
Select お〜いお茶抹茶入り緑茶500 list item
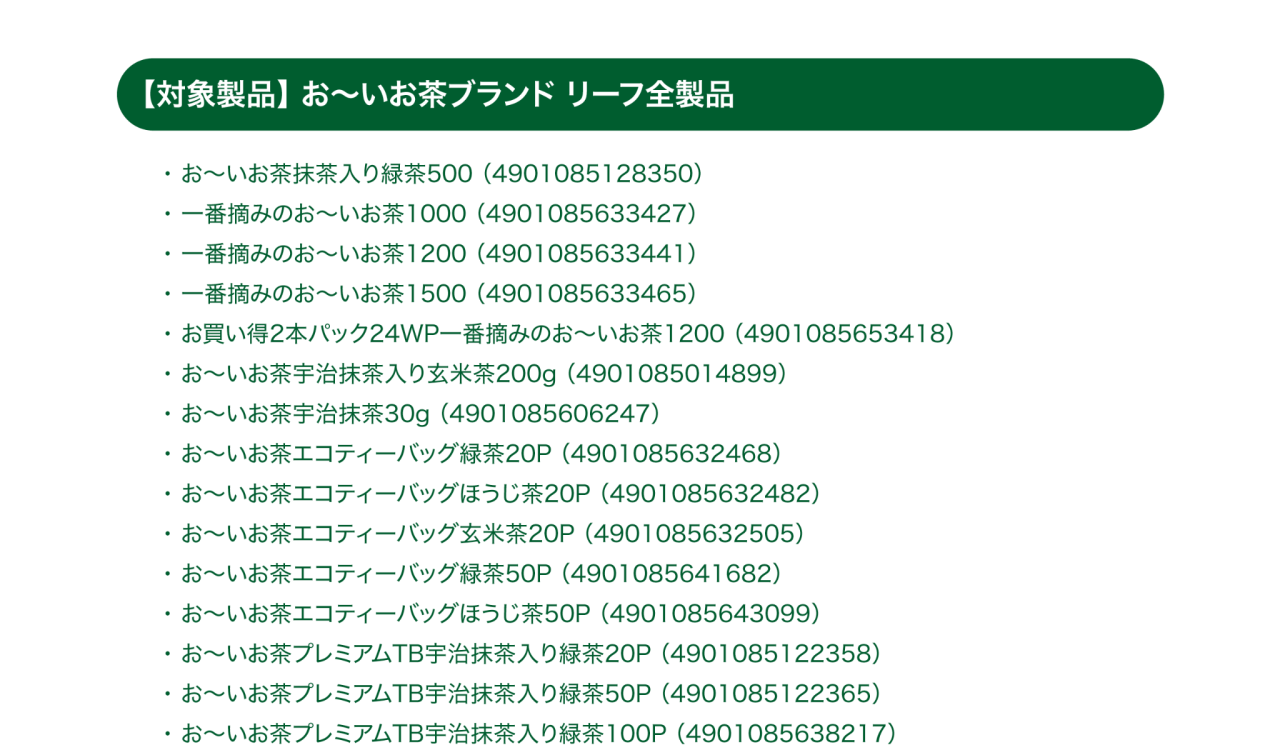[x=434, y=174]
